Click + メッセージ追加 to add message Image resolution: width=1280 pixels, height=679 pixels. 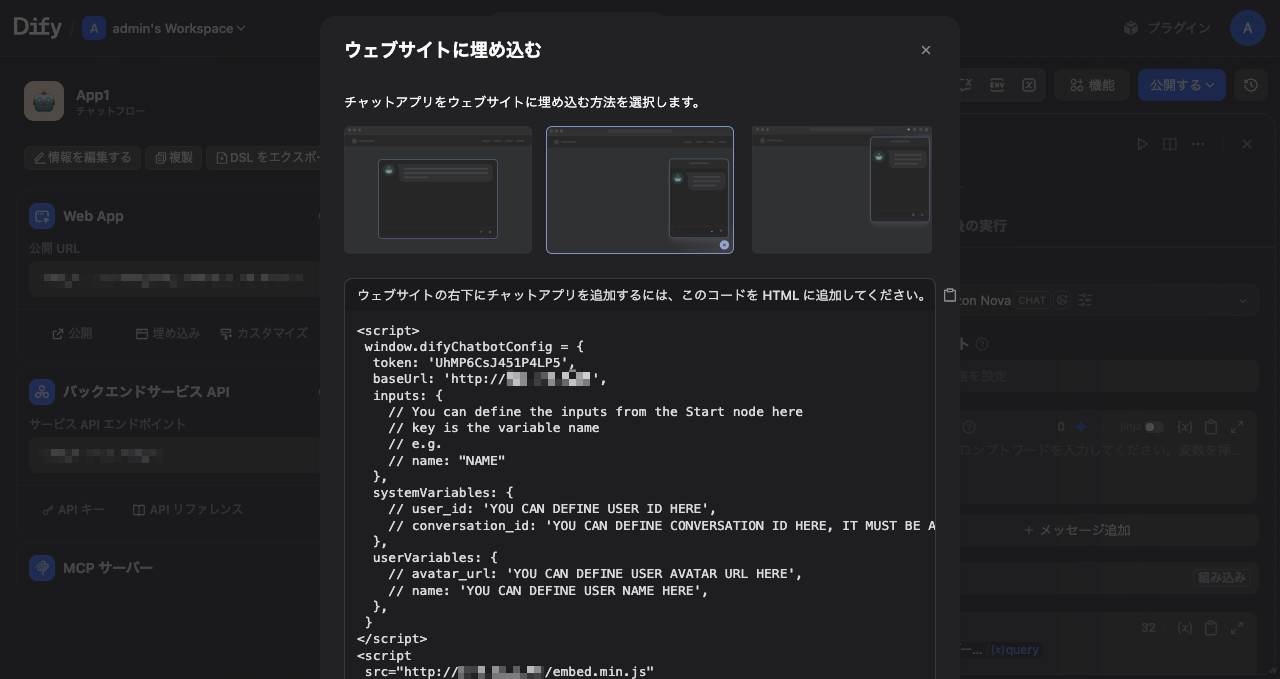tap(1077, 530)
